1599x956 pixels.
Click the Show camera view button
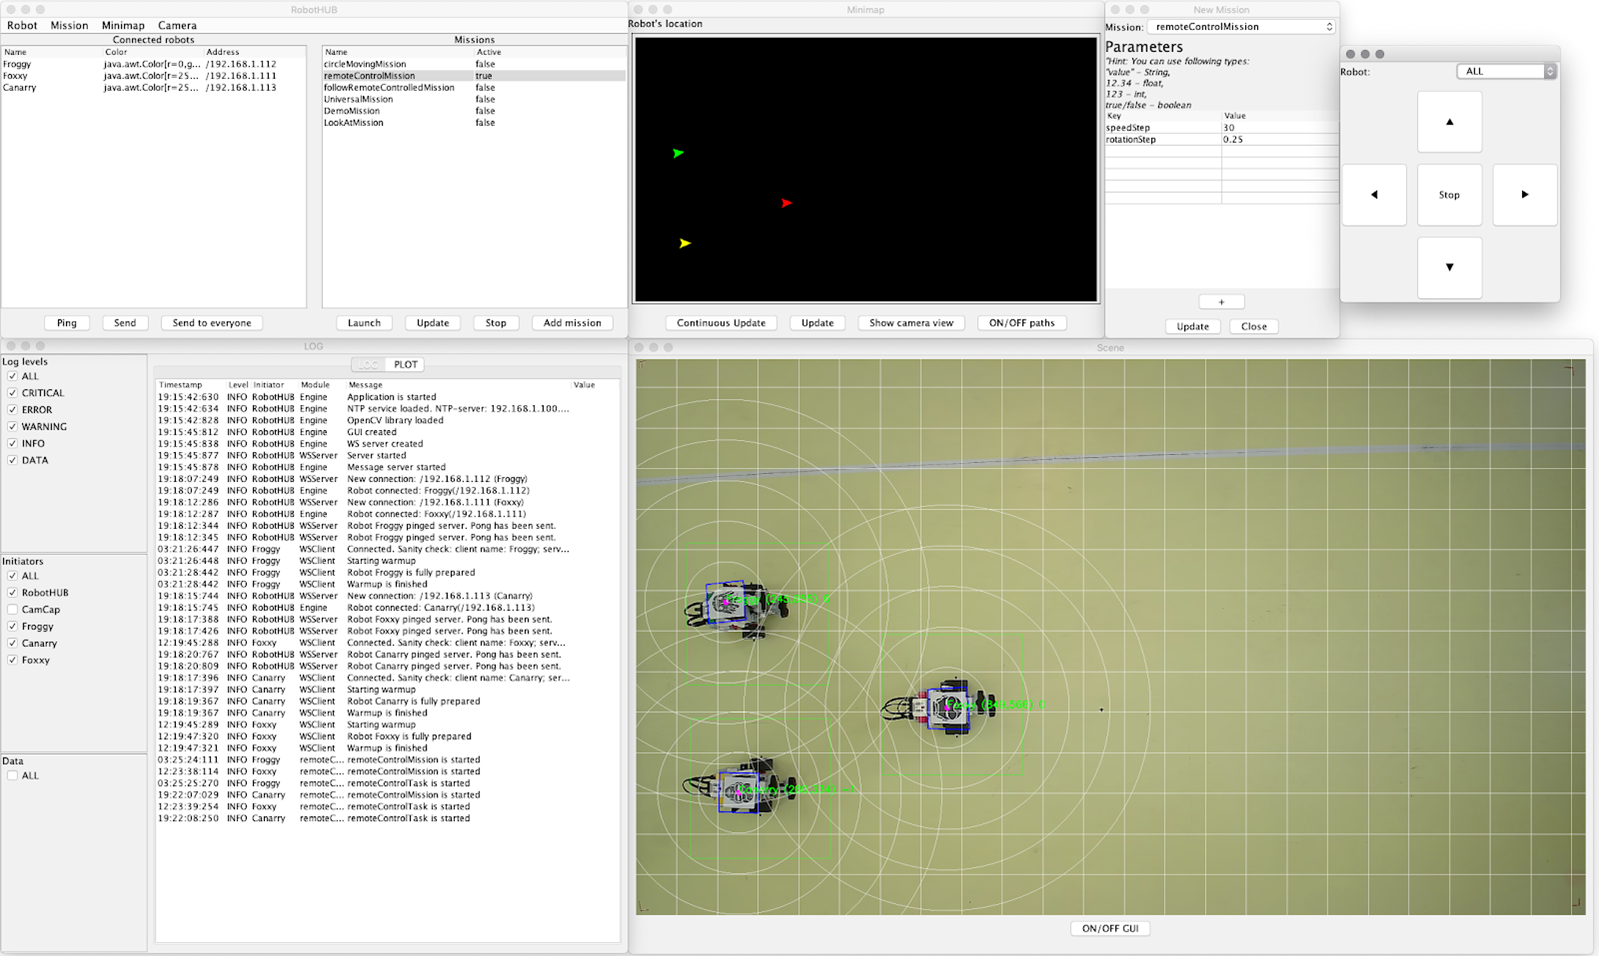[911, 323]
